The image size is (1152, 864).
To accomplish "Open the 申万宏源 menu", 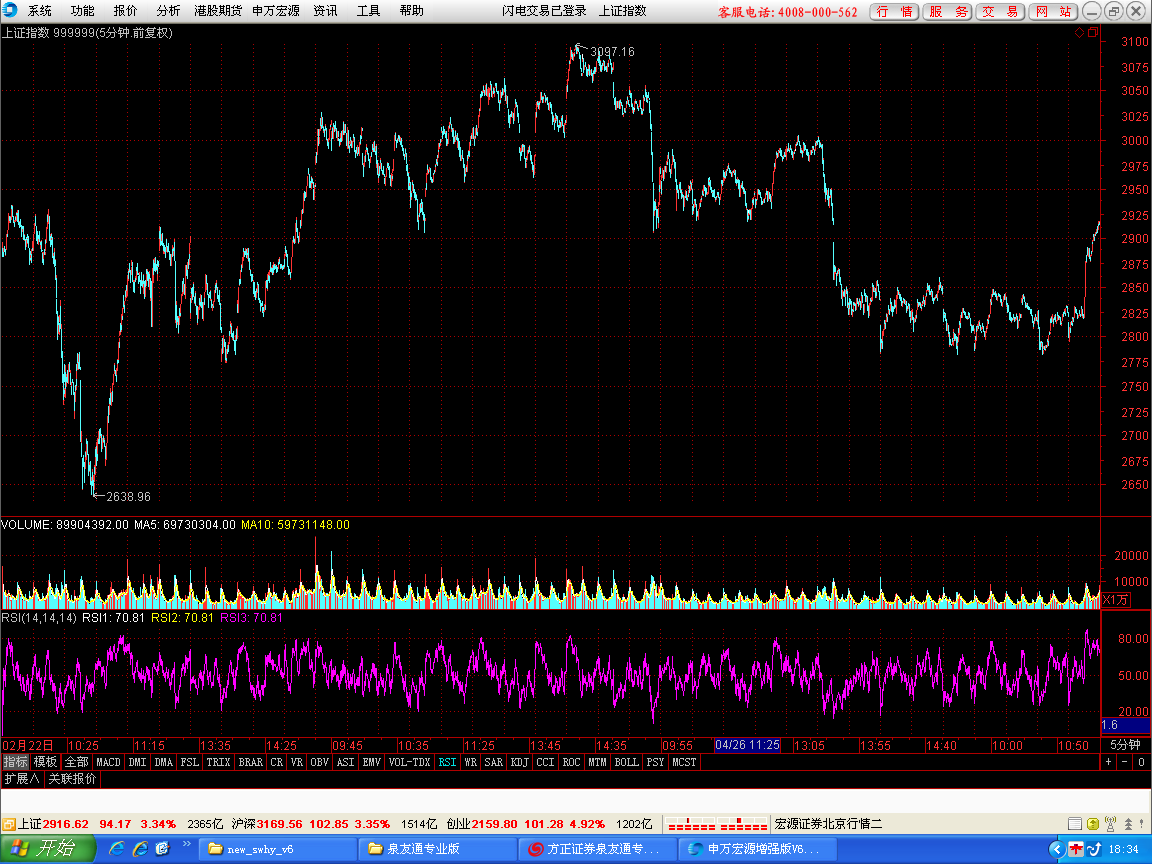I will (x=276, y=11).
